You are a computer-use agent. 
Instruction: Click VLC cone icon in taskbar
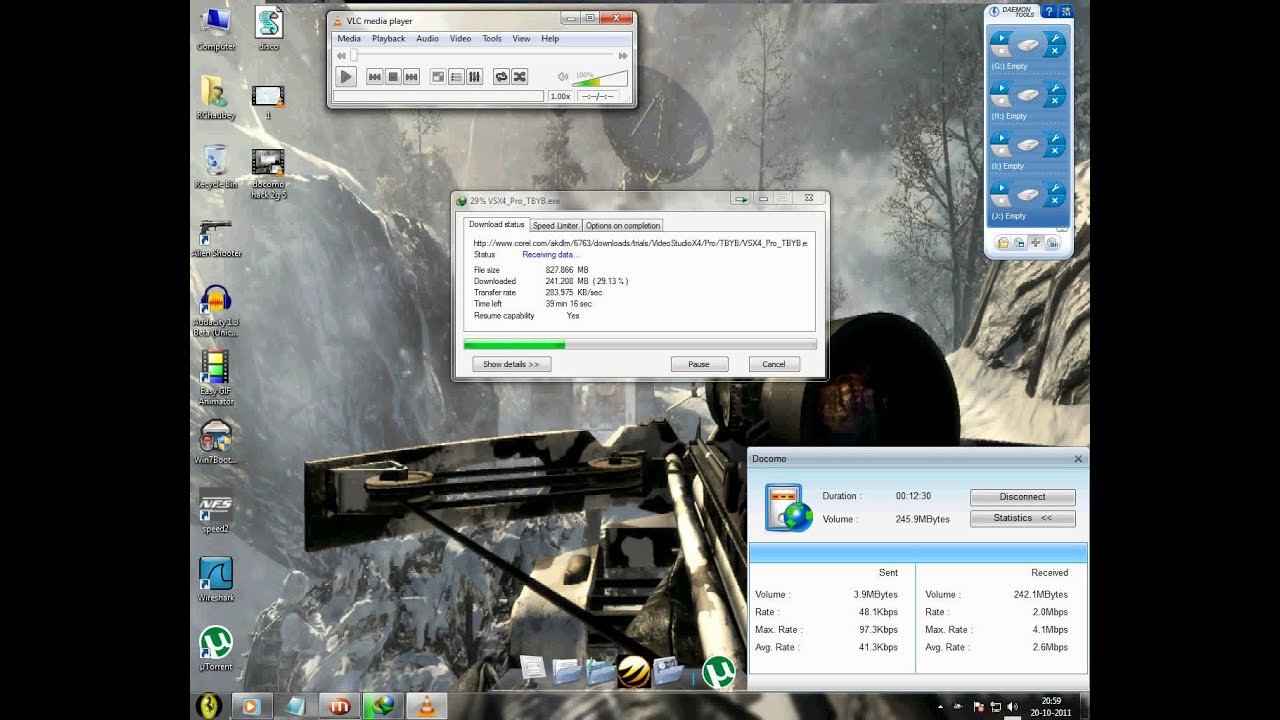(425, 706)
